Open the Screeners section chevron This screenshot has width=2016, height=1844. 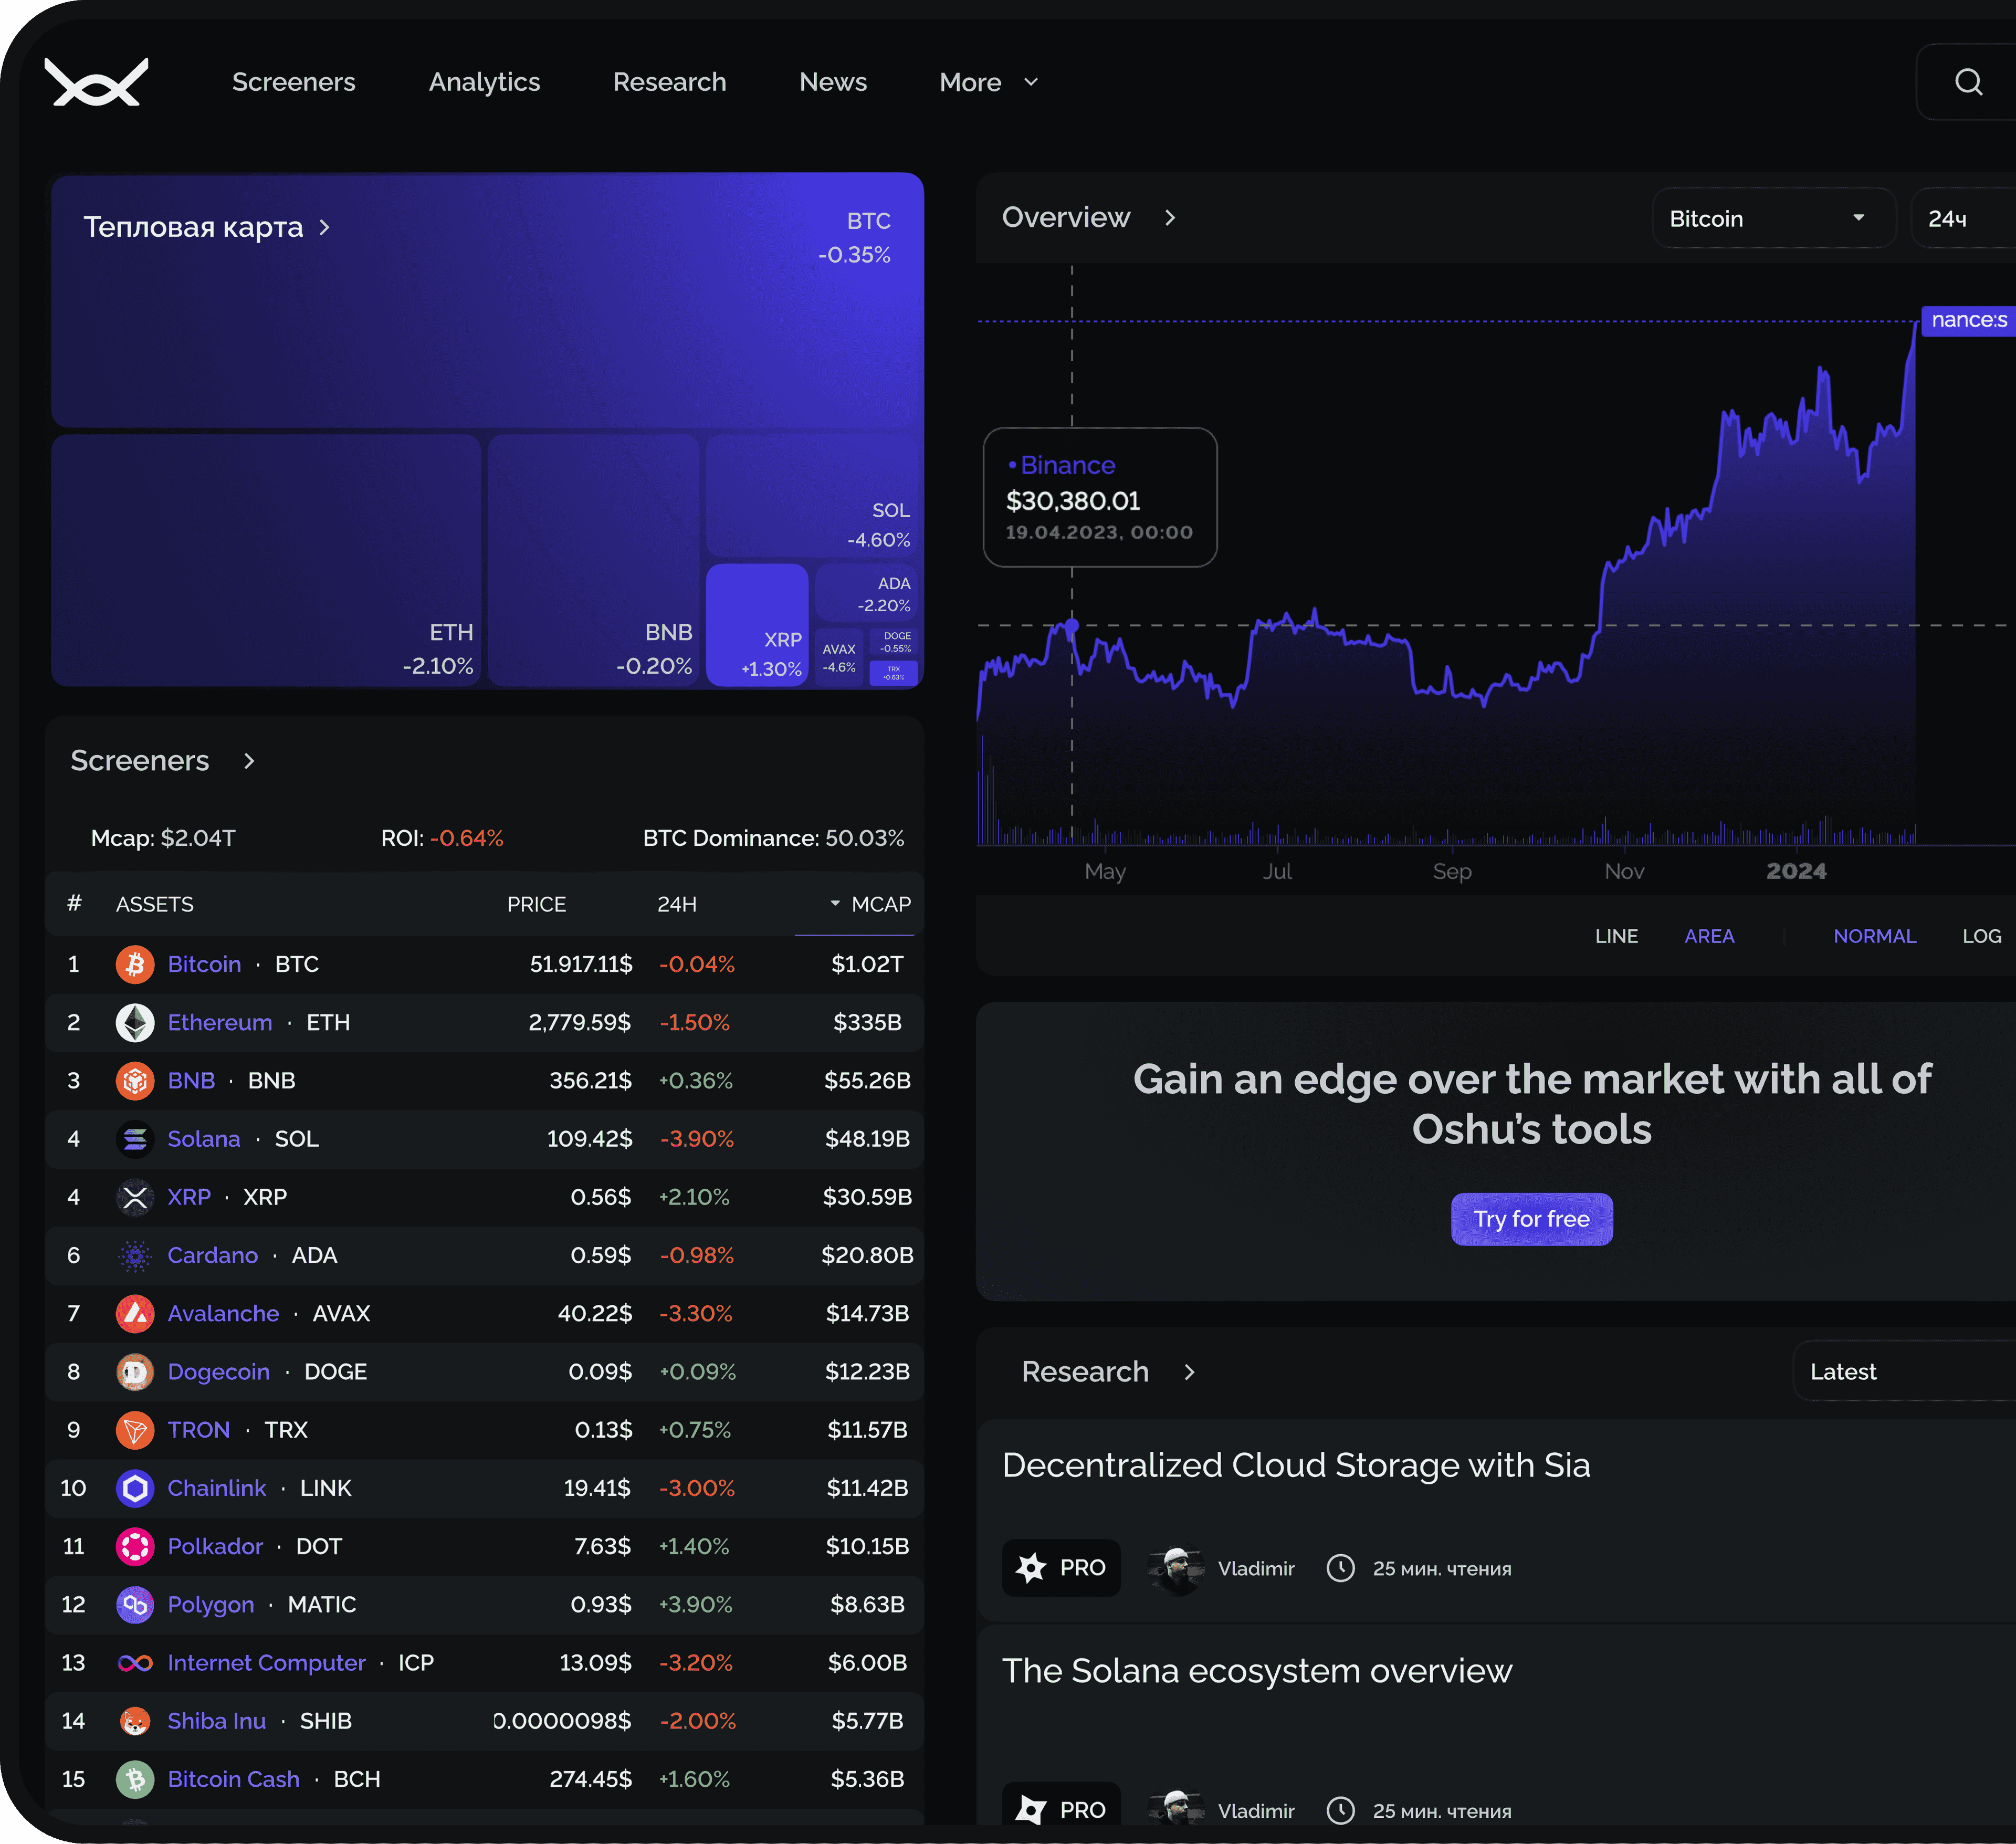(x=249, y=761)
